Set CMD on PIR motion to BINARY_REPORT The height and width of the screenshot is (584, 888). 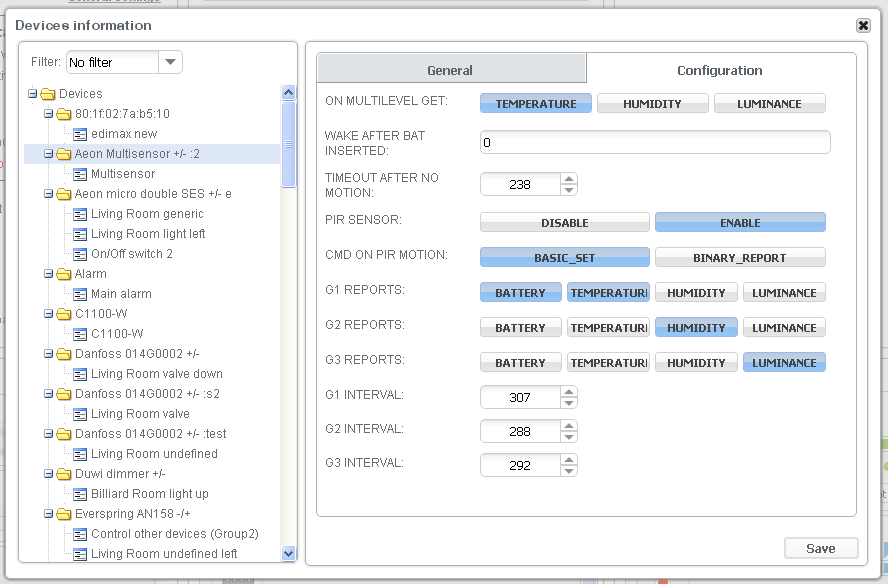[x=740, y=258]
